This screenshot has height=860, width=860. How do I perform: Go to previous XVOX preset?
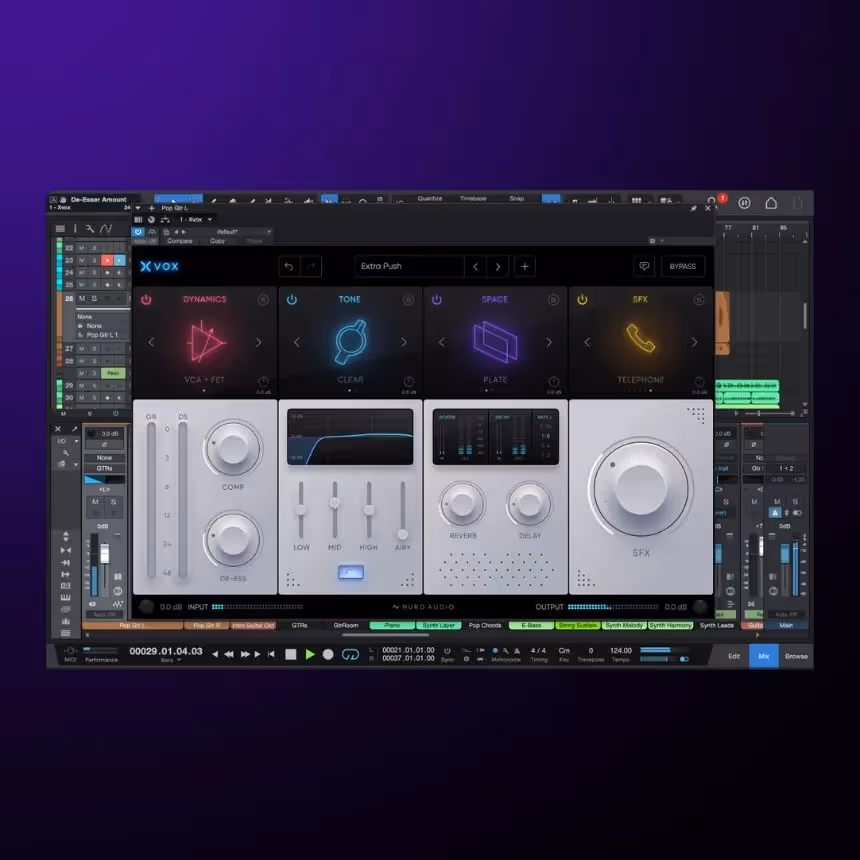coord(476,267)
